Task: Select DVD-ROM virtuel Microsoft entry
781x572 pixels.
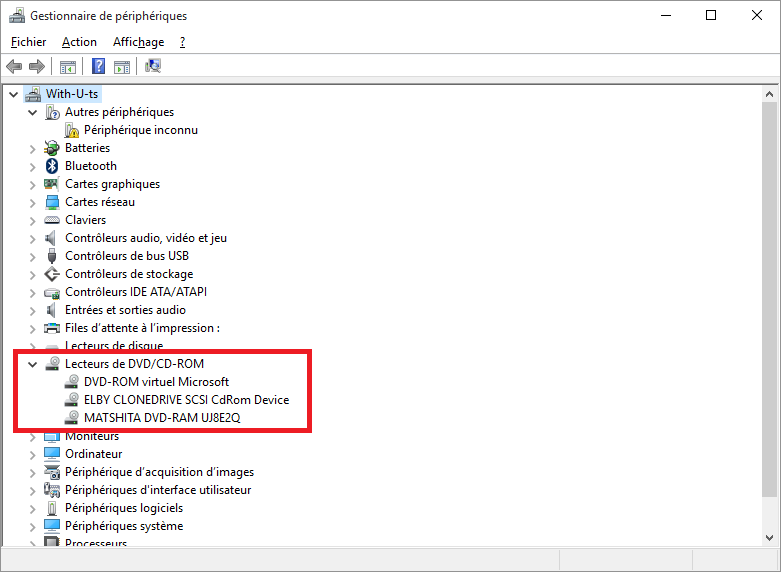Action: (156, 382)
